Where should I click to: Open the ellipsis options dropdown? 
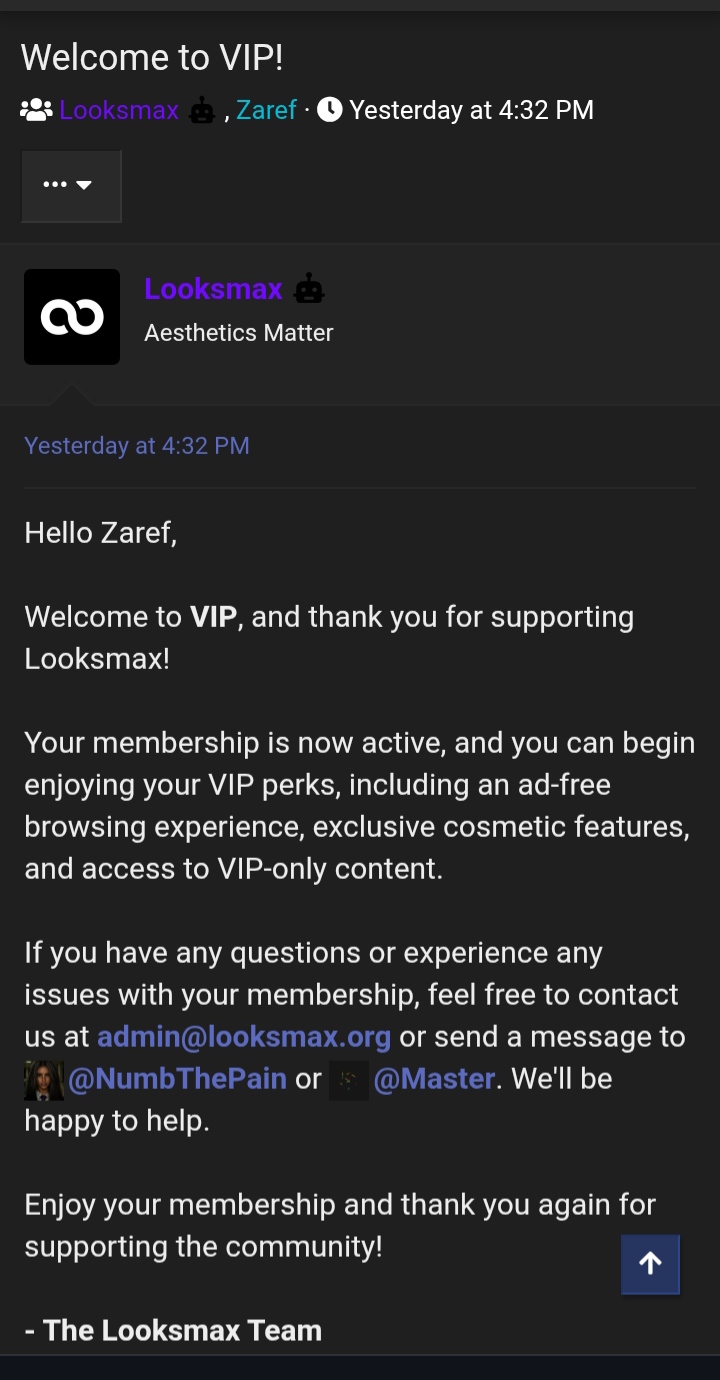71,185
